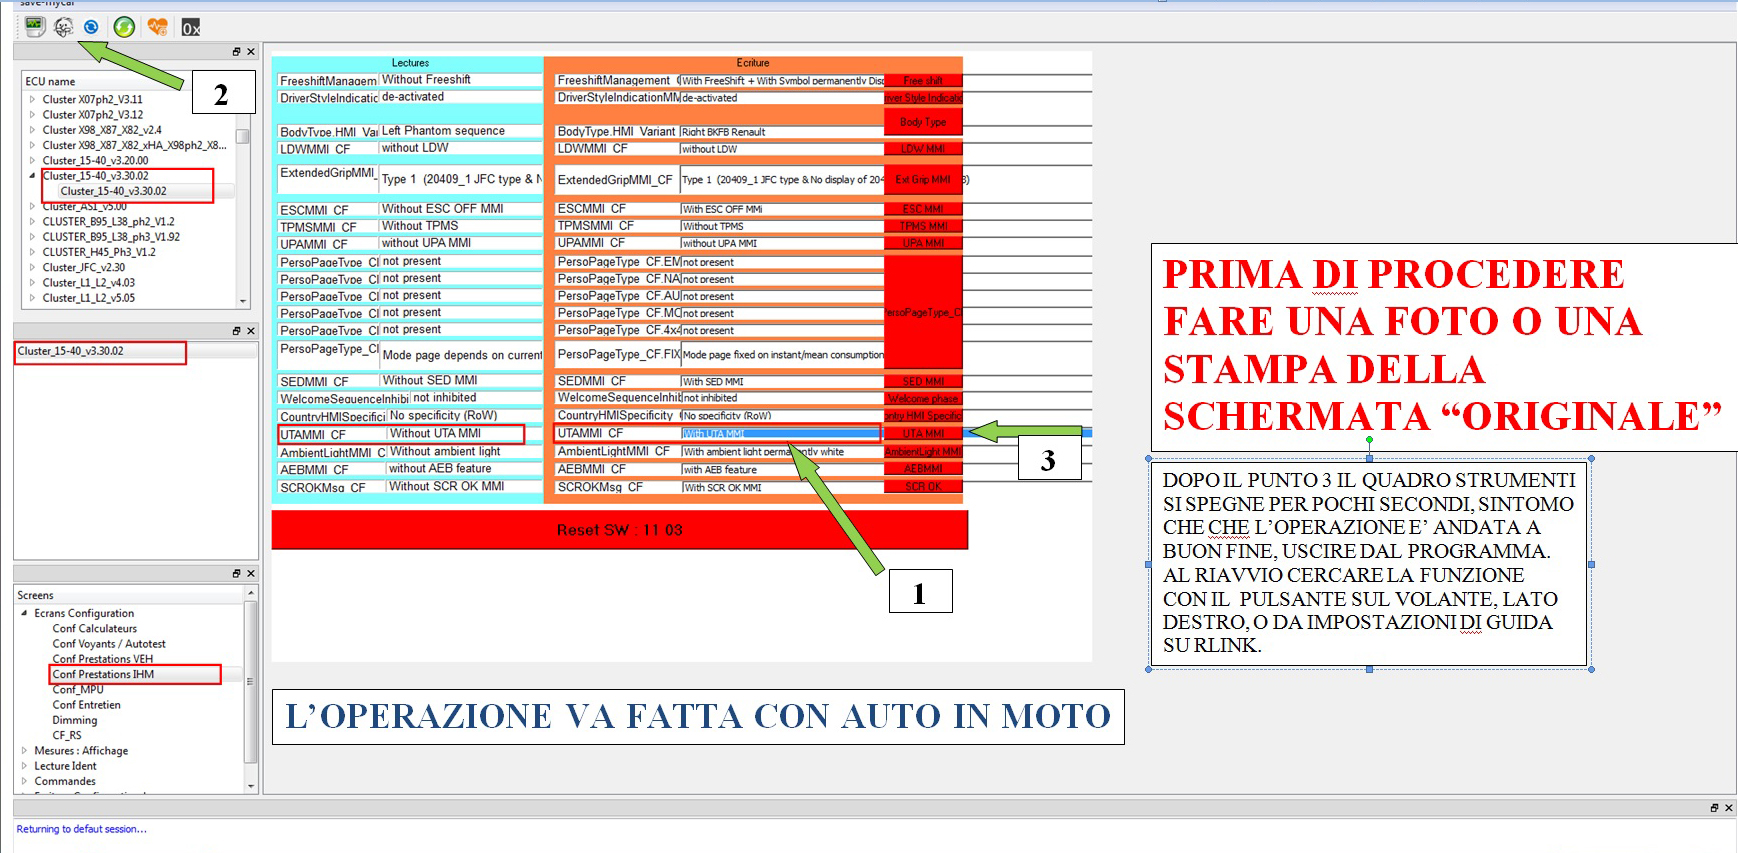
Task: Click the red UTA MMI write button
Action: coord(923,434)
